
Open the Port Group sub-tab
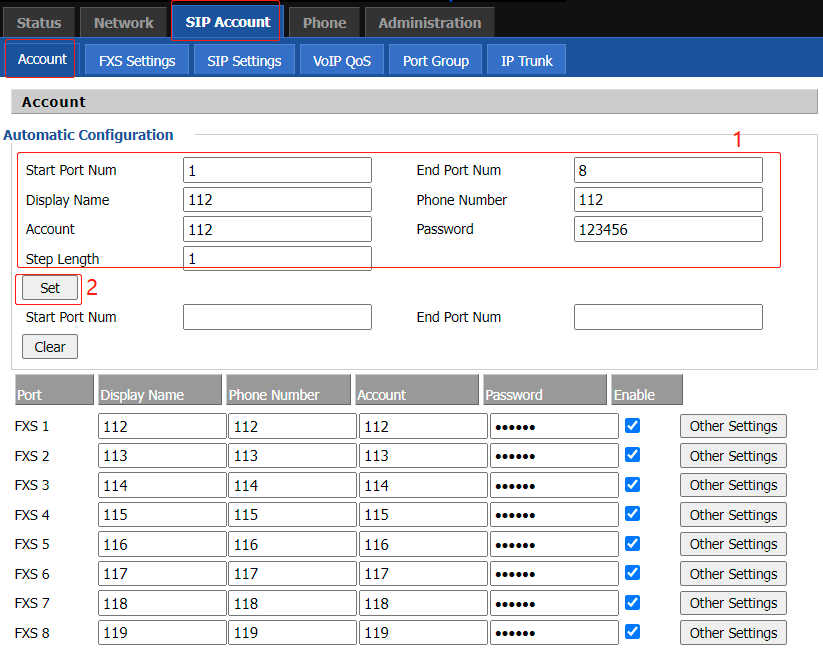pos(436,60)
